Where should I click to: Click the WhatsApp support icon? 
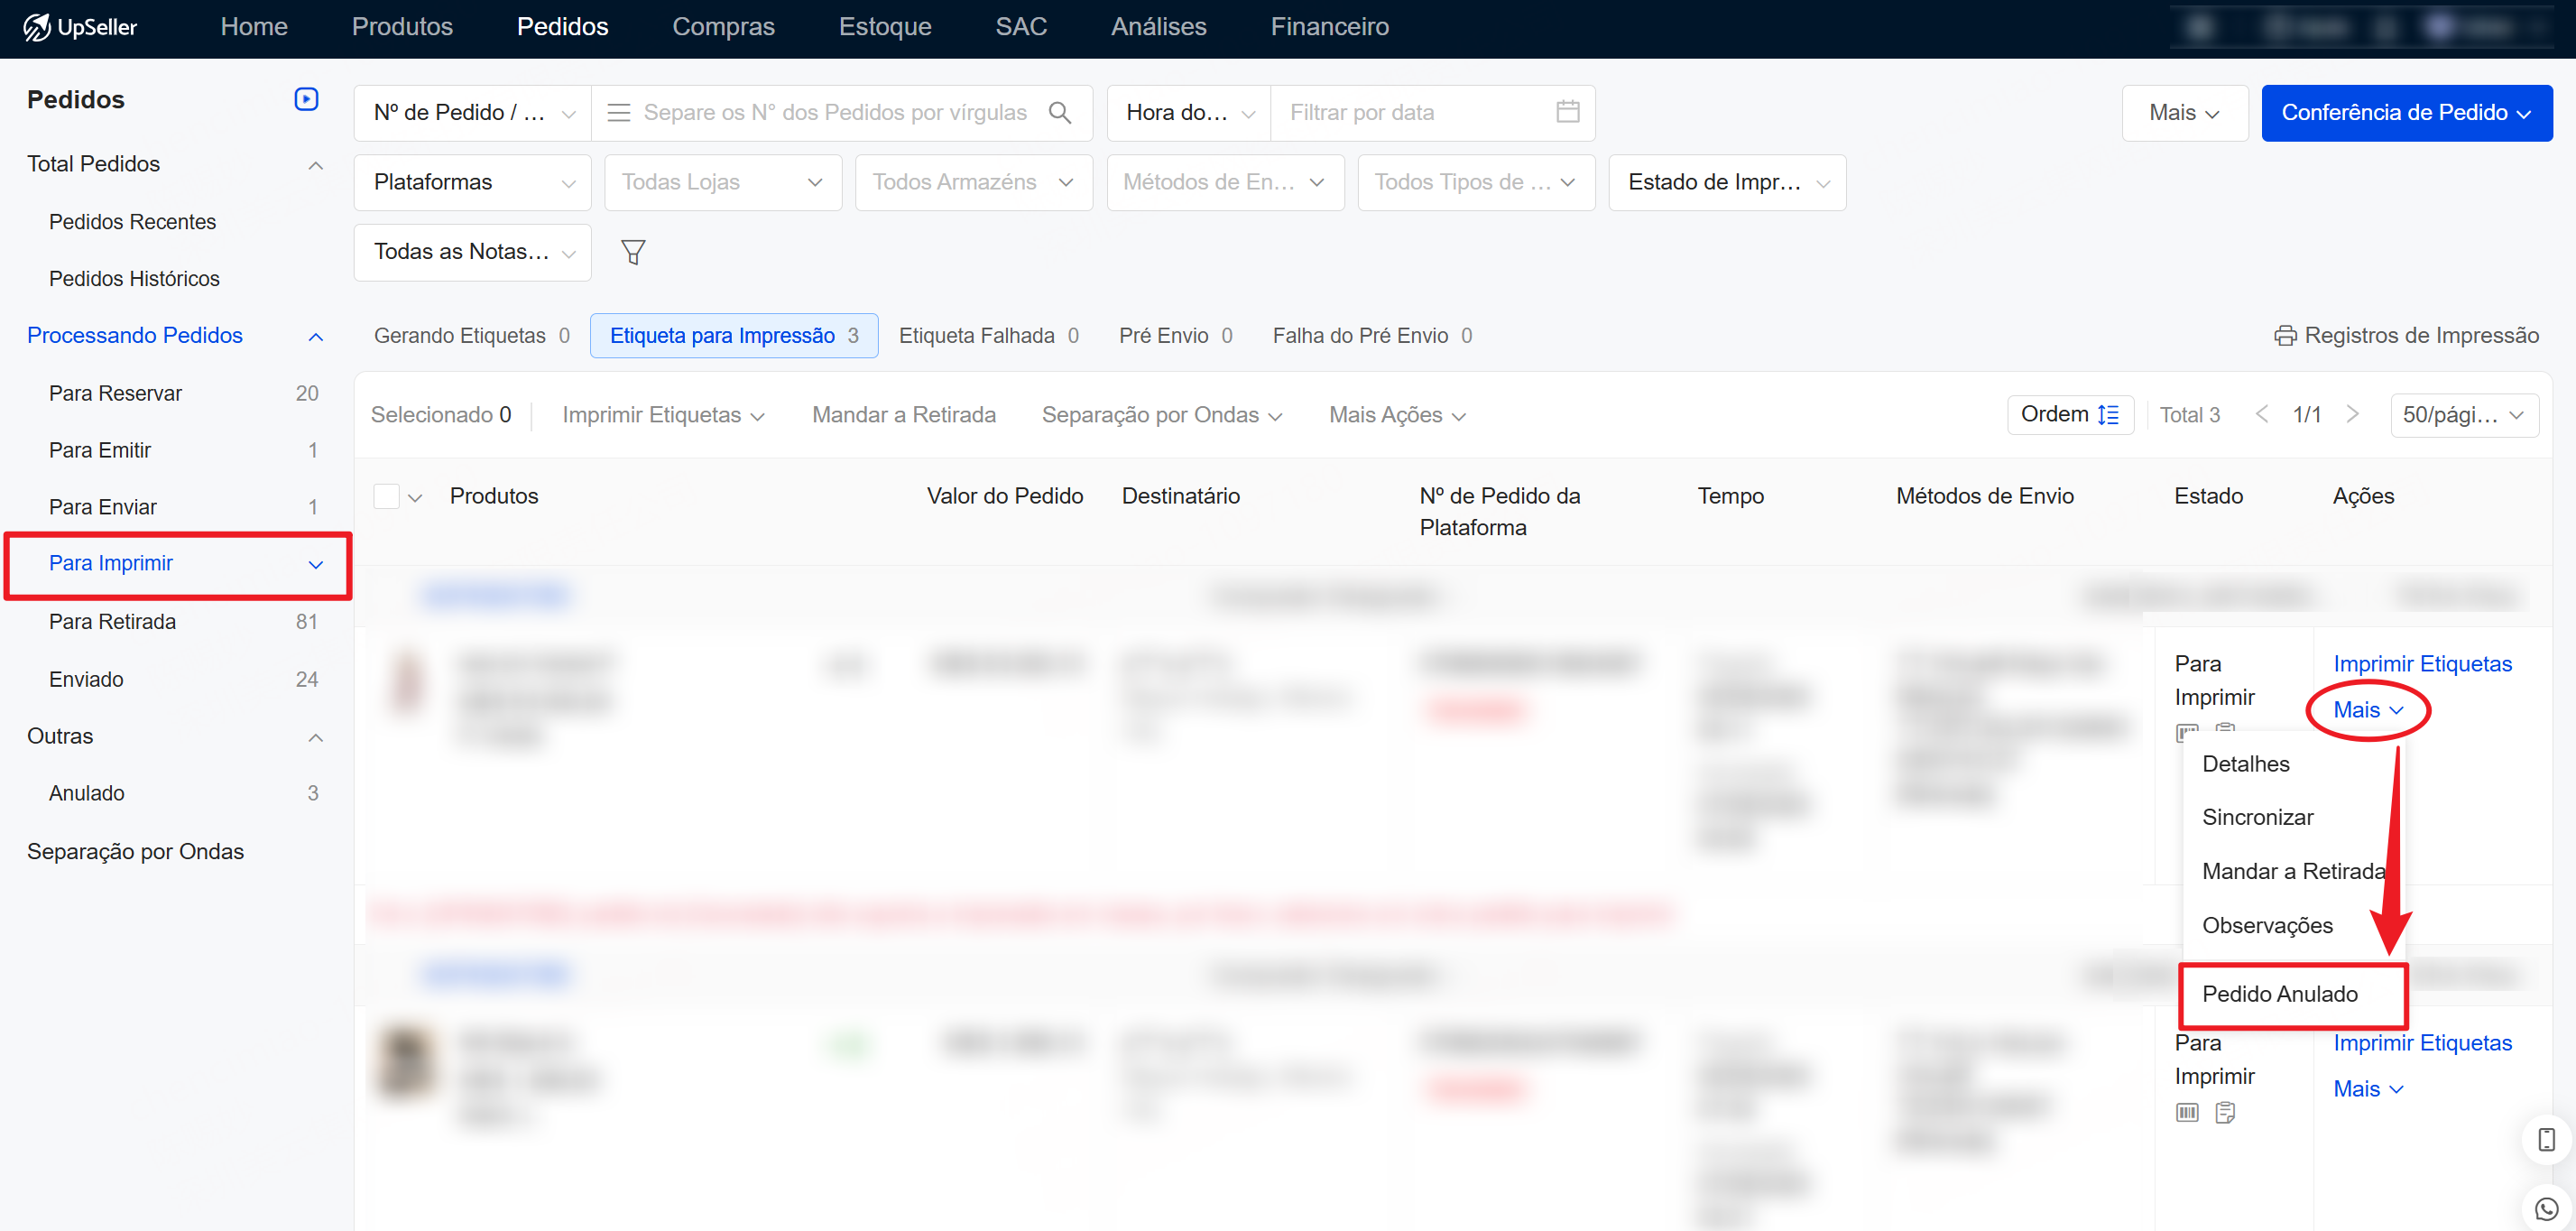[2546, 1208]
